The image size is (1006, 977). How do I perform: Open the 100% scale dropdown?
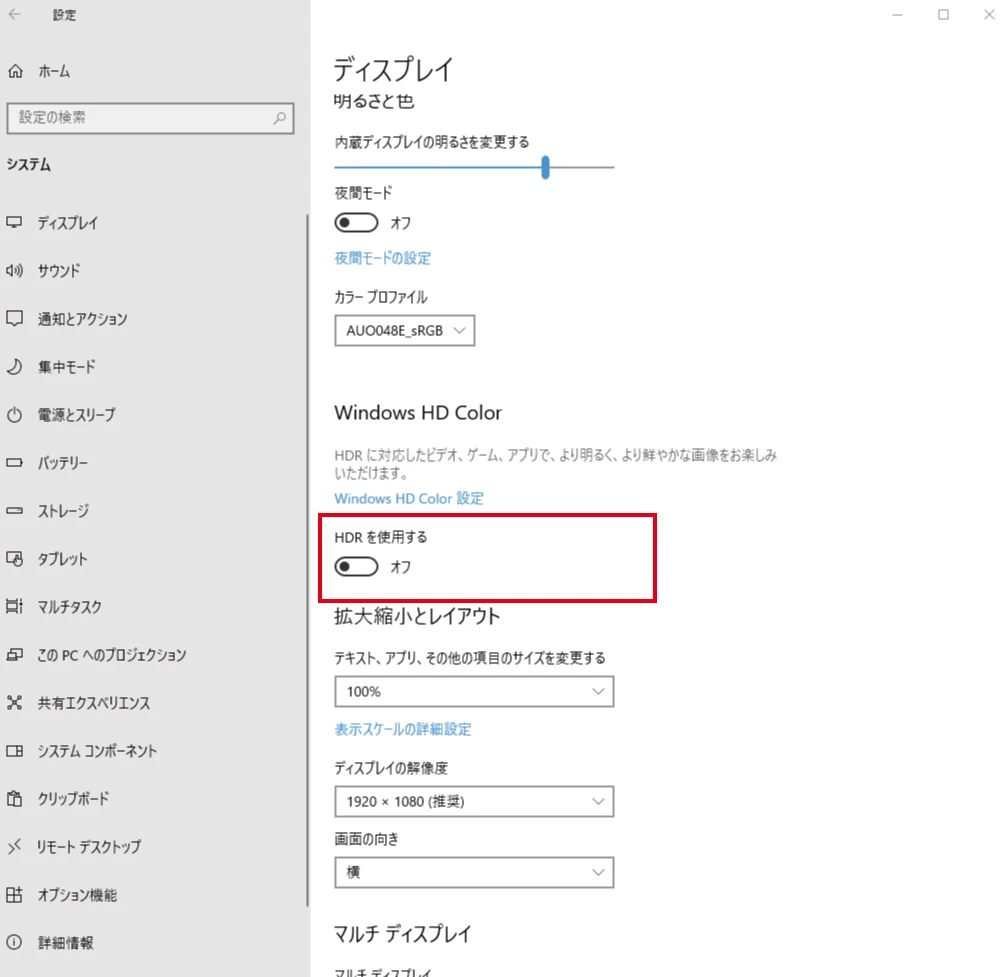473,692
